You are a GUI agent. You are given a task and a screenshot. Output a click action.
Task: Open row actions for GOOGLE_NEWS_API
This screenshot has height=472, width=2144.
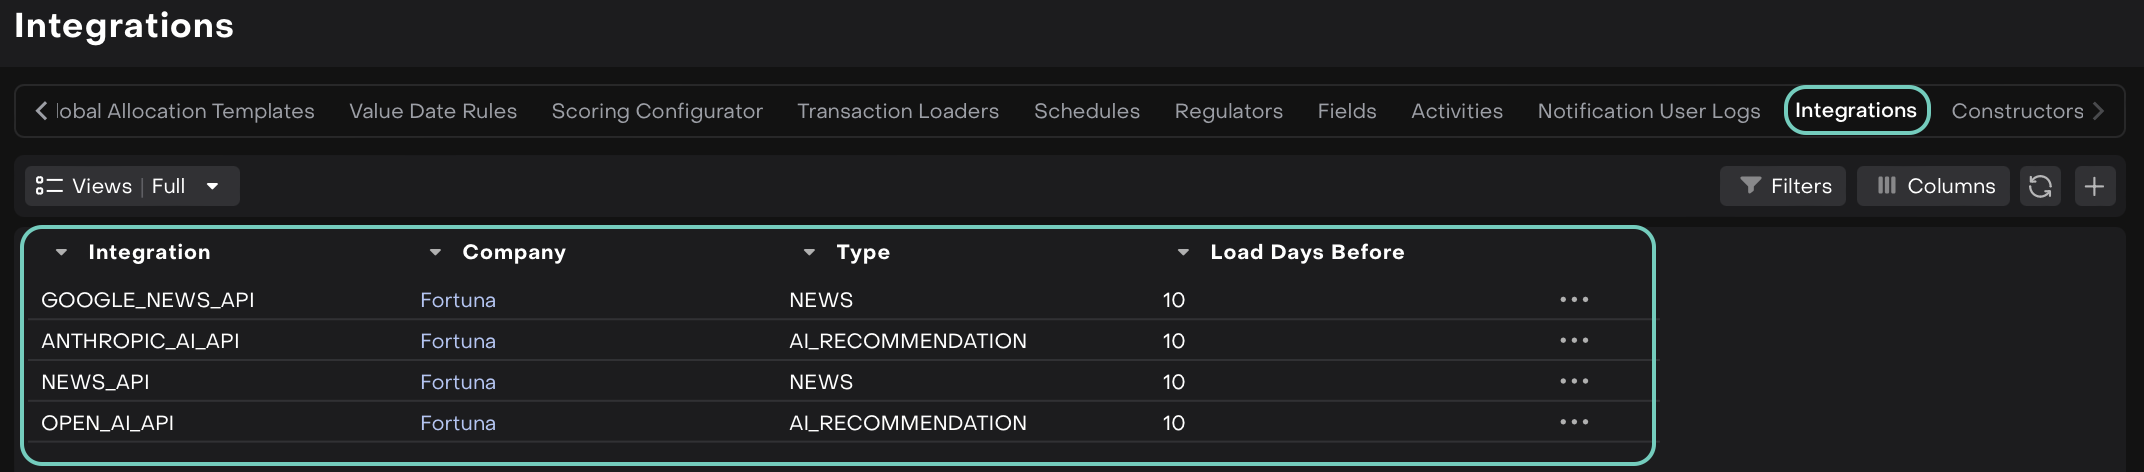pyautogui.click(x=1574, y=300)
